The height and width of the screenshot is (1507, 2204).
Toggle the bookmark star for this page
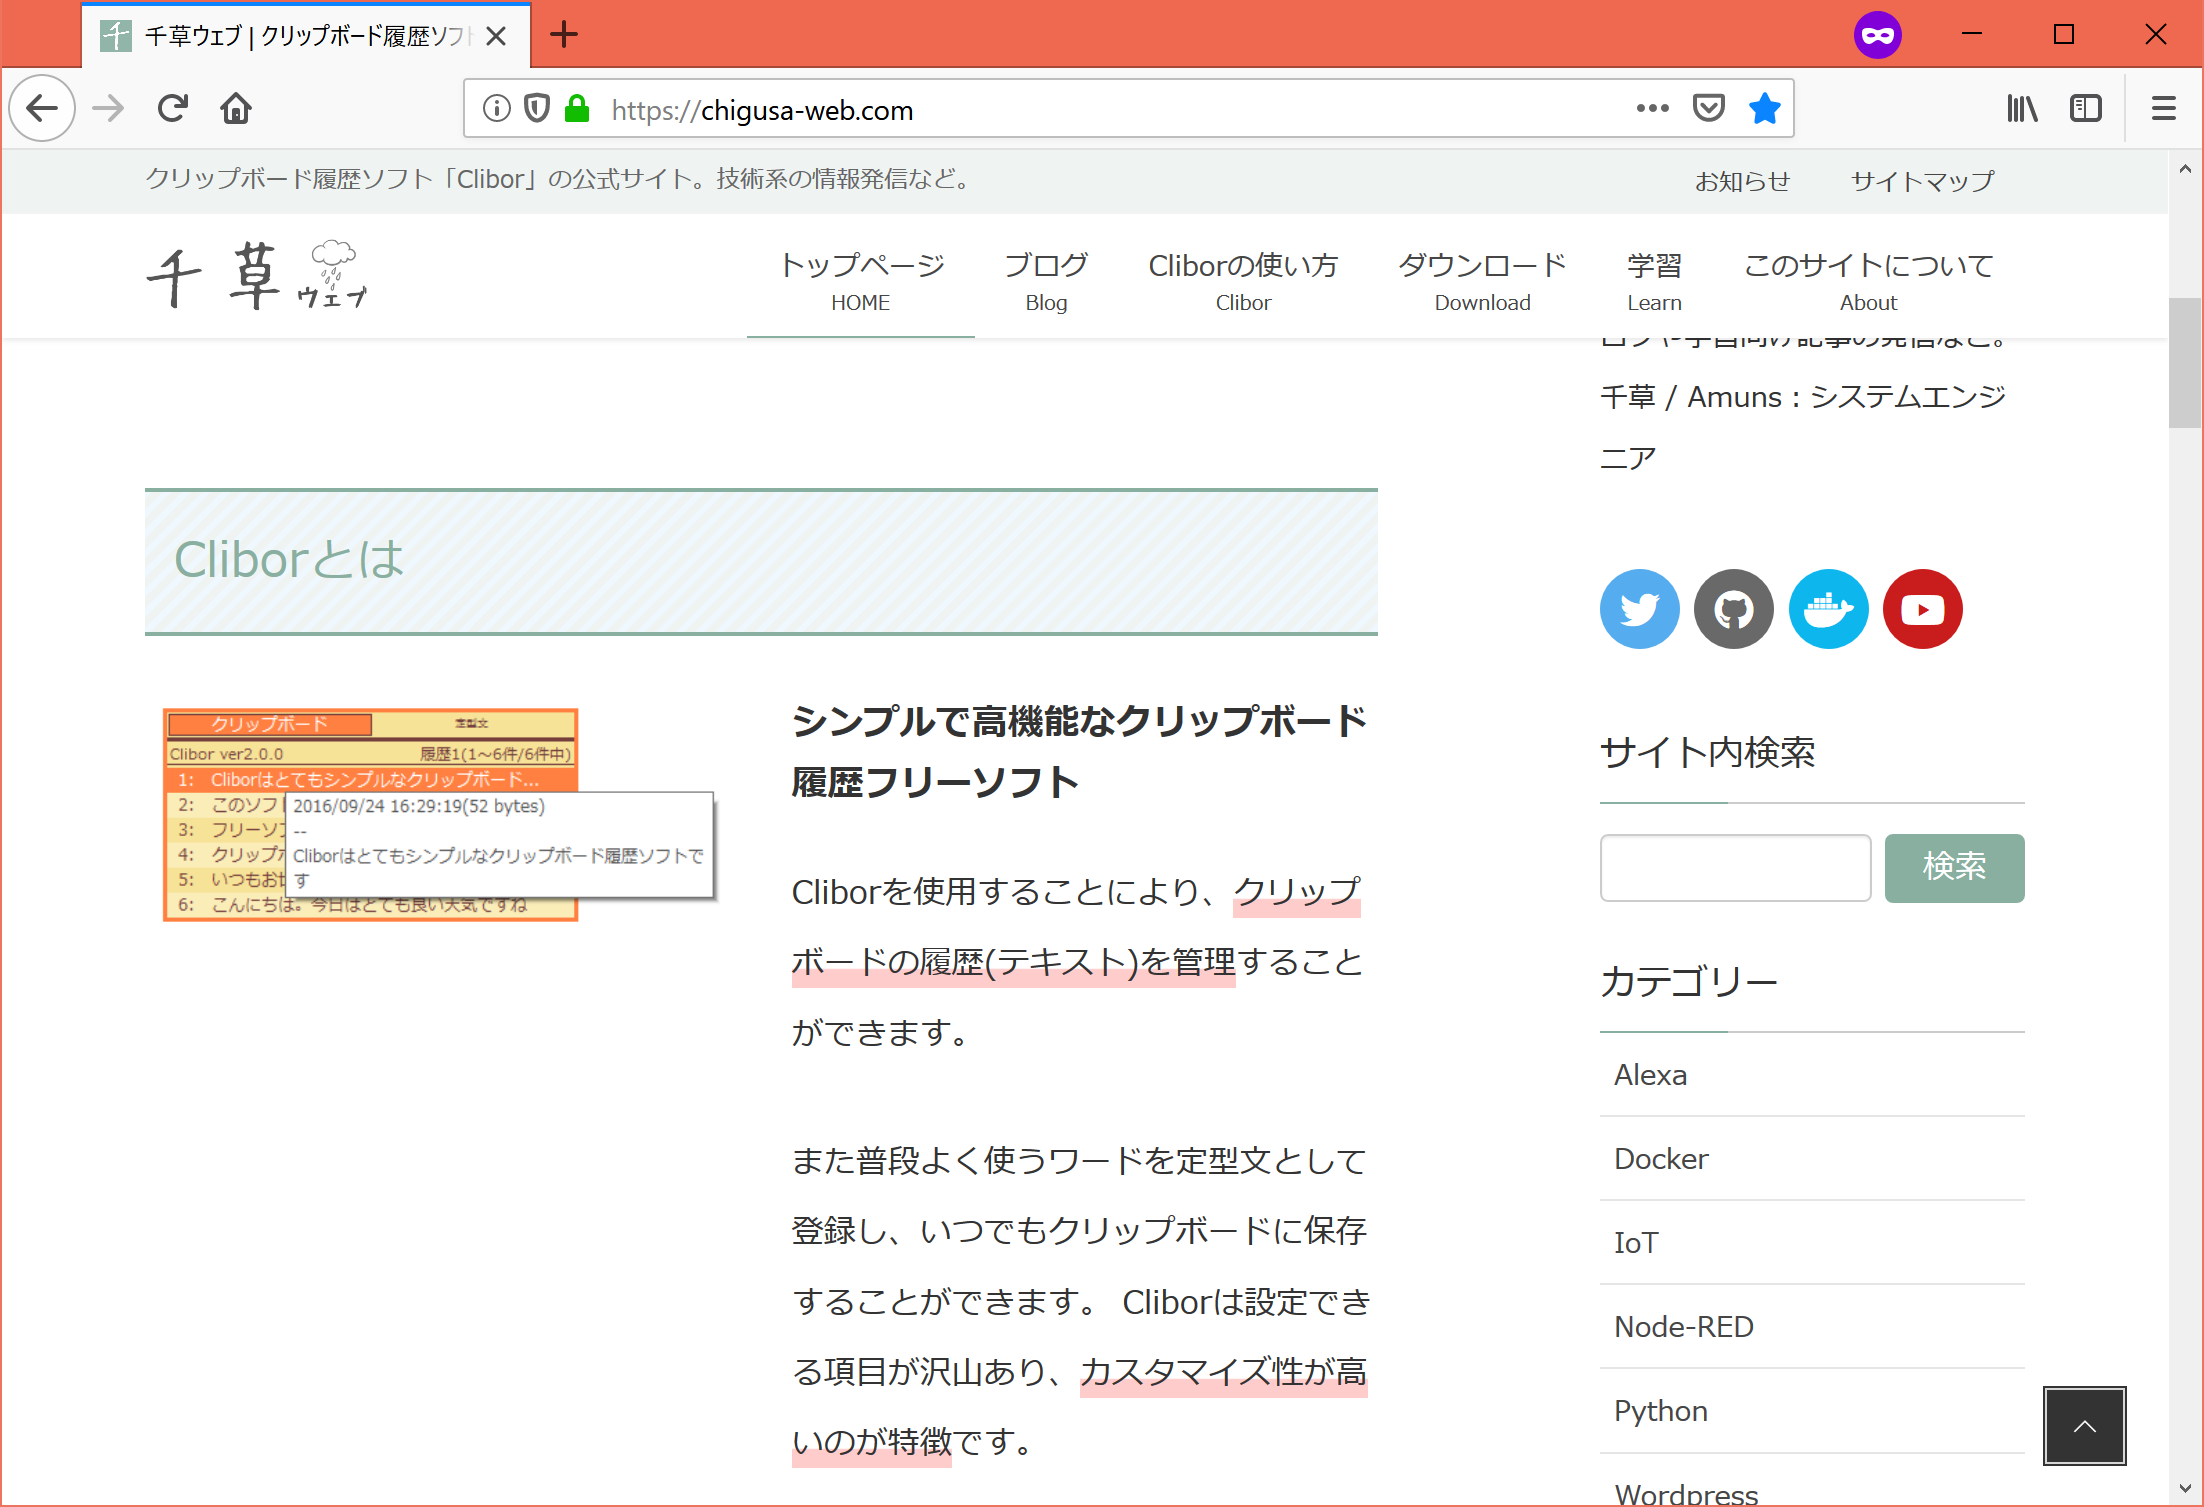pyautogui.click(x=1764, y=108)
